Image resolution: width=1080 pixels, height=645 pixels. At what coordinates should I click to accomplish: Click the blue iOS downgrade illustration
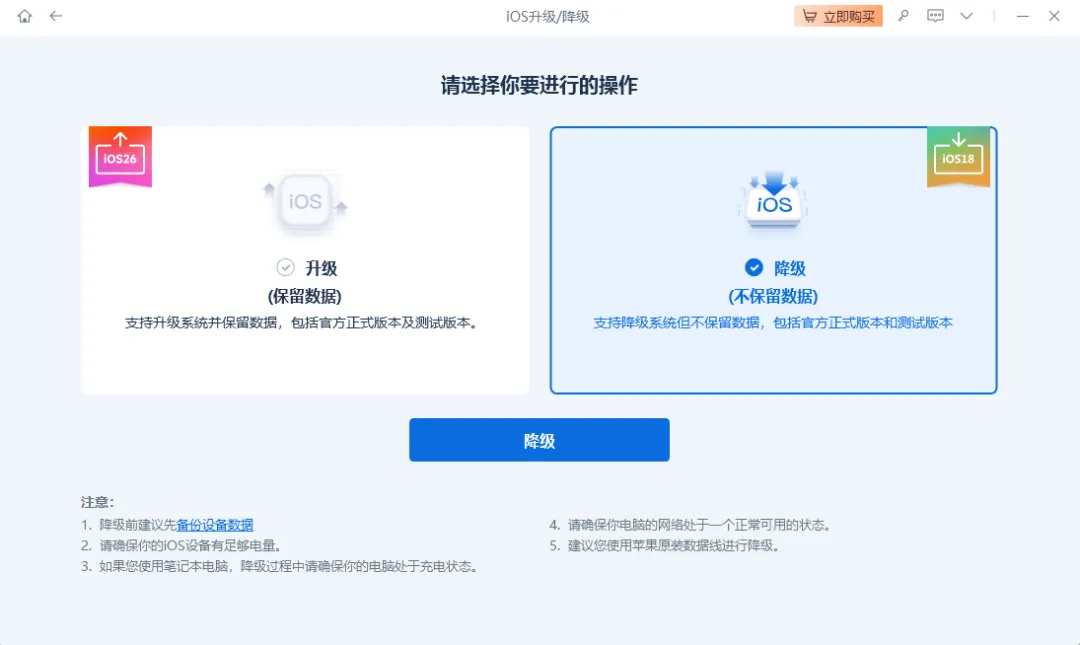coord(773,200)
